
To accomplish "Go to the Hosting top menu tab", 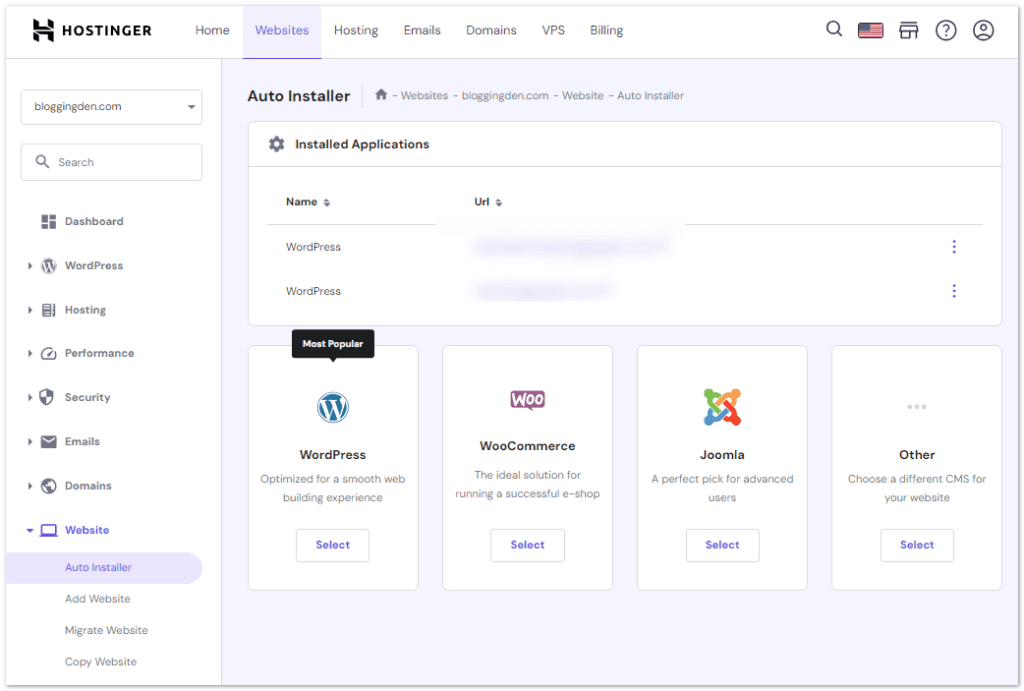I will pyautogui.click(x=356, y=30).
